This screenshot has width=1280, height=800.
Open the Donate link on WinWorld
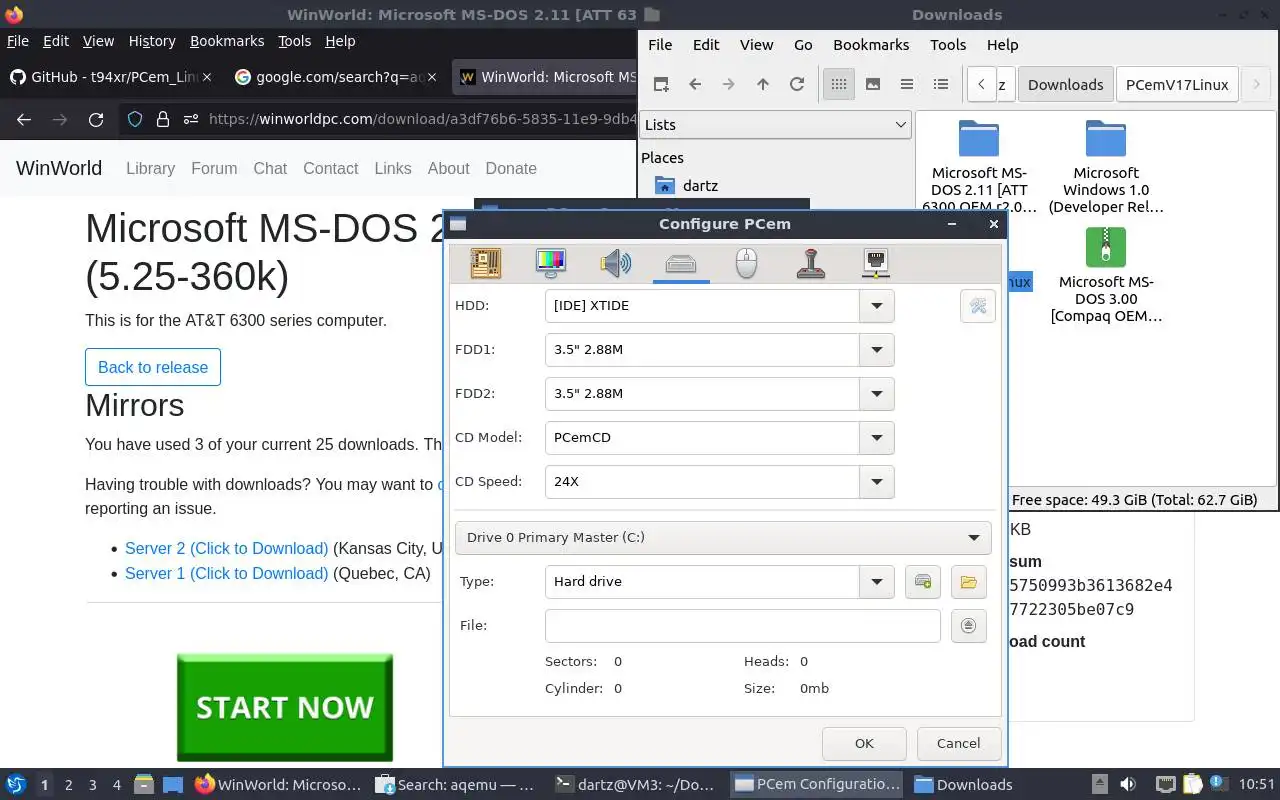coord(511,168)
